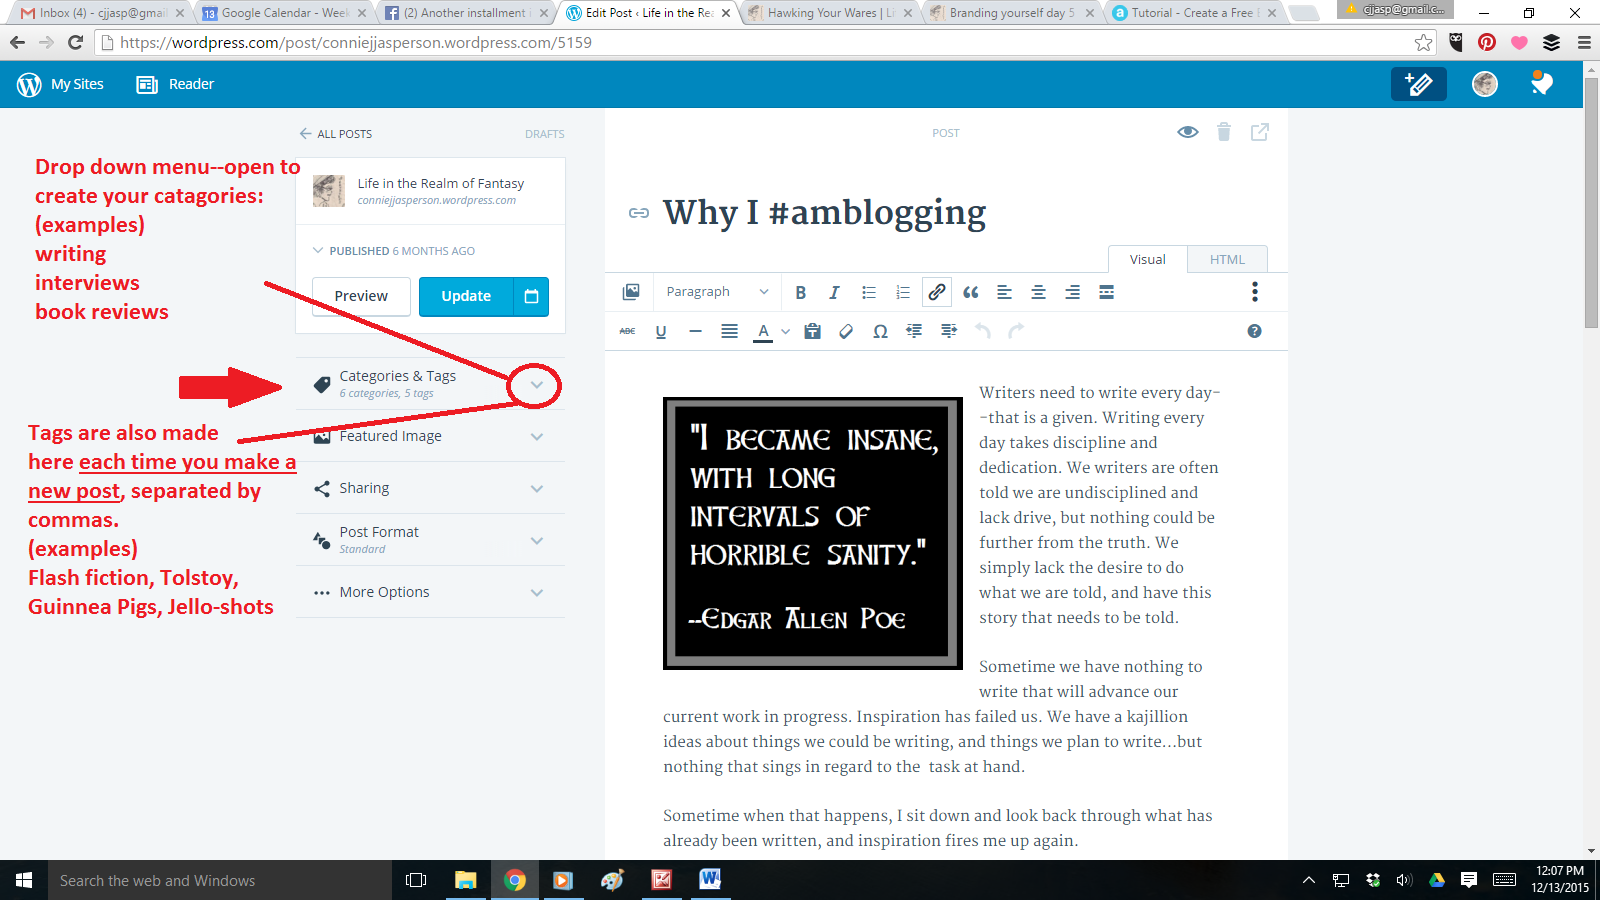Screen dimensions: 1600x900
Task: Open the Paragraph style dropdown
Action: tap(717, 292)
